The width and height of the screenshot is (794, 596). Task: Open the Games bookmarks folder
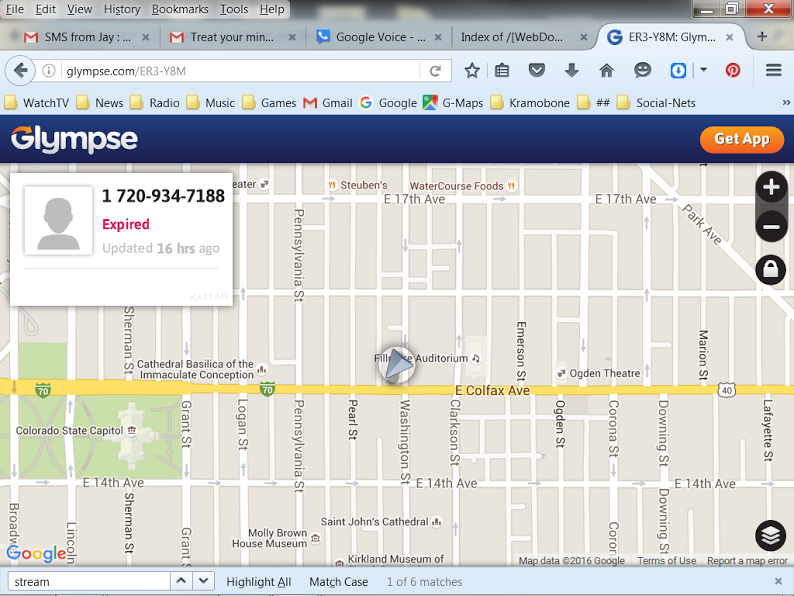pyautogui.click(x=269, y=103)
